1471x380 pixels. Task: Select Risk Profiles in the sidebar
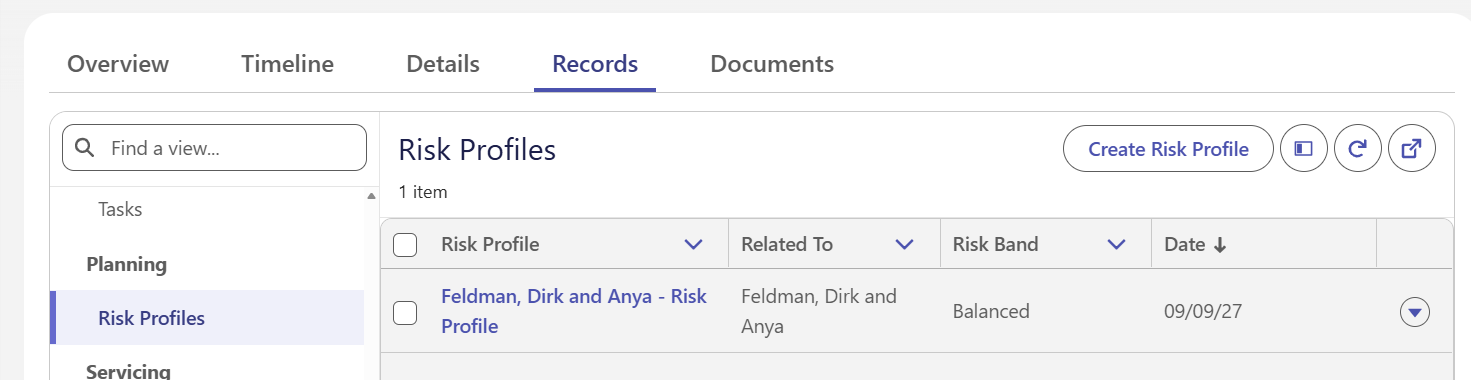[x=207, y=318]
